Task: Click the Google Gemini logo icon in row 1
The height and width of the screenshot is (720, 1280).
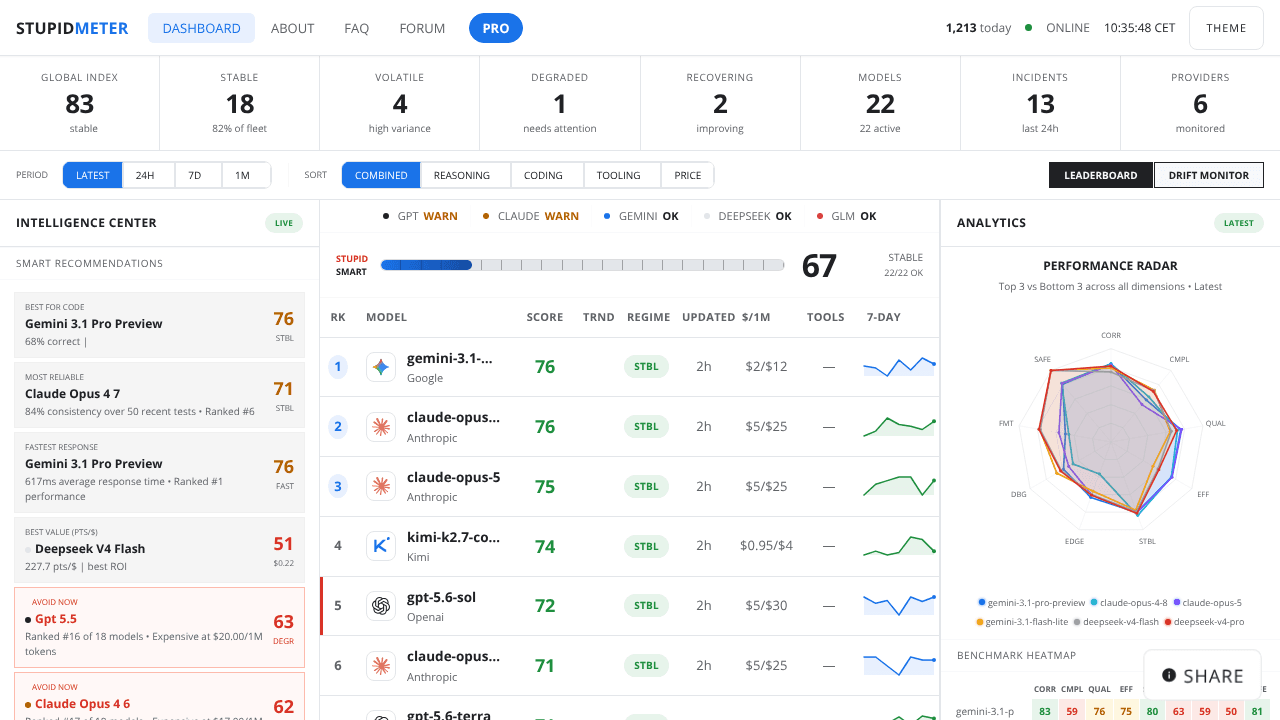Action: coord(381,367)
